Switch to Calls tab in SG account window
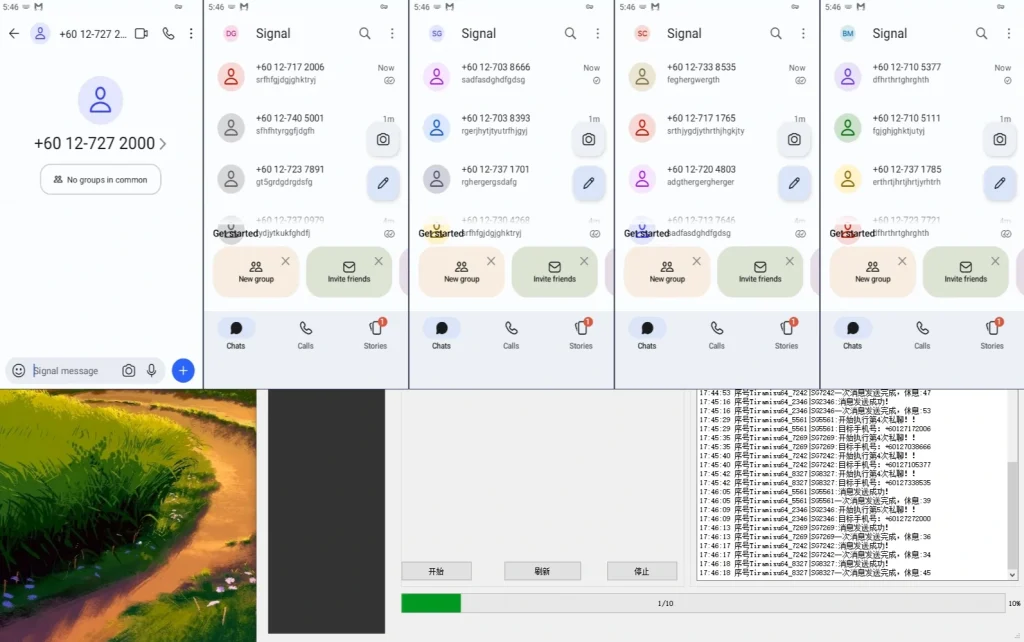This screenshot has height=642, width=1024. point(511,334)
